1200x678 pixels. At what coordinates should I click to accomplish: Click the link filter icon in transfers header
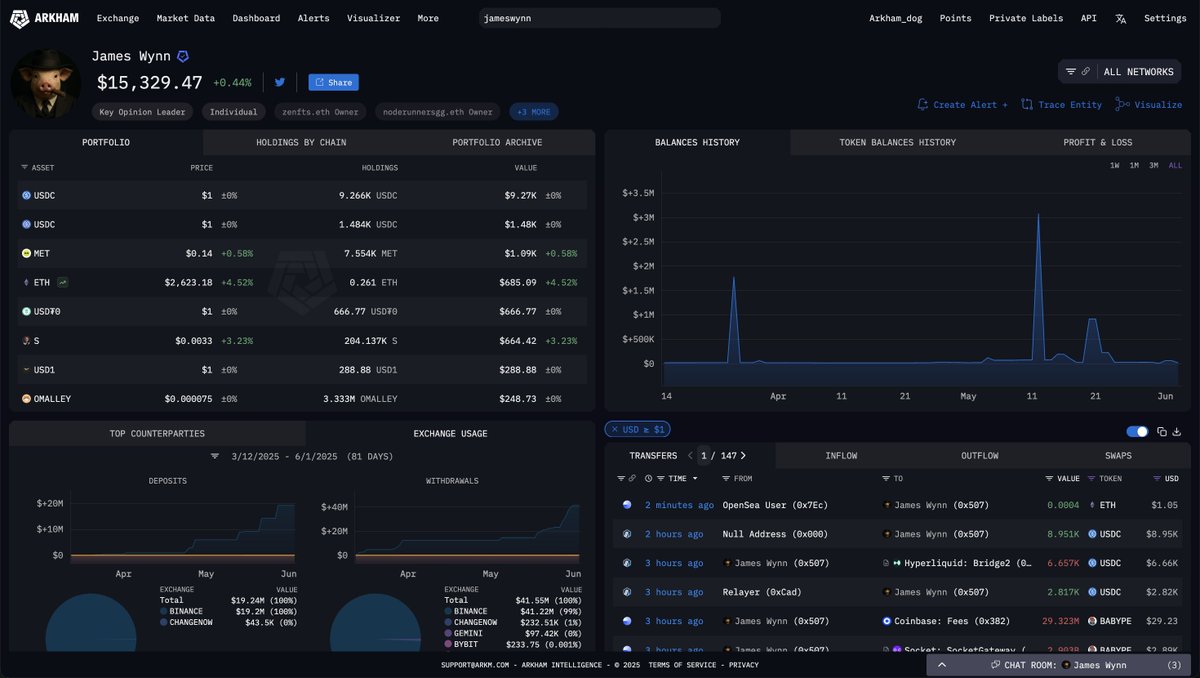click(x=631, y=478)
